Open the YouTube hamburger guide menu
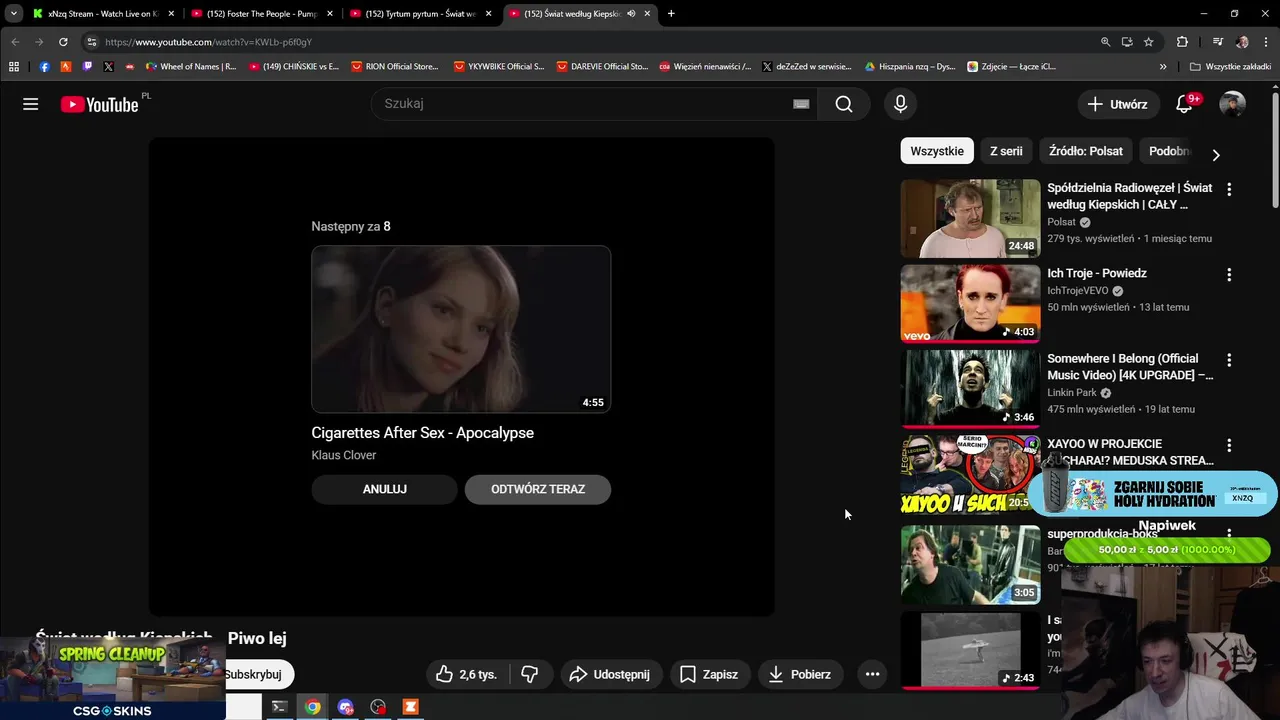Screen dimensions: 1280x720 pyautogui.click(x=31, y=104)
